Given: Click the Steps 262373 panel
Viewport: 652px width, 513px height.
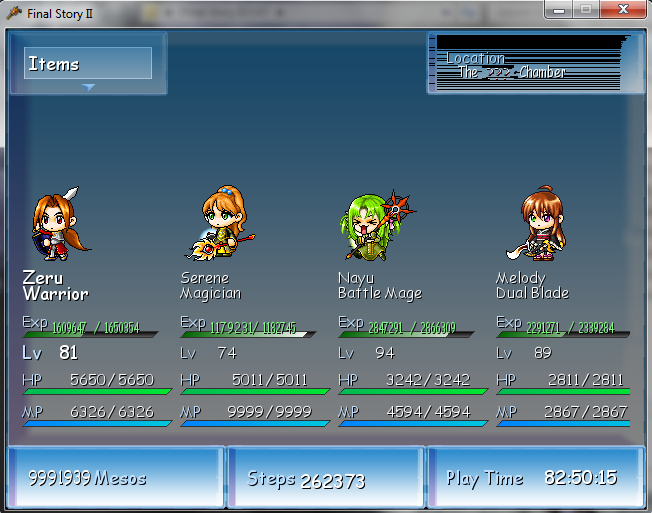Looking at the screenshot, I should (326, 477).
